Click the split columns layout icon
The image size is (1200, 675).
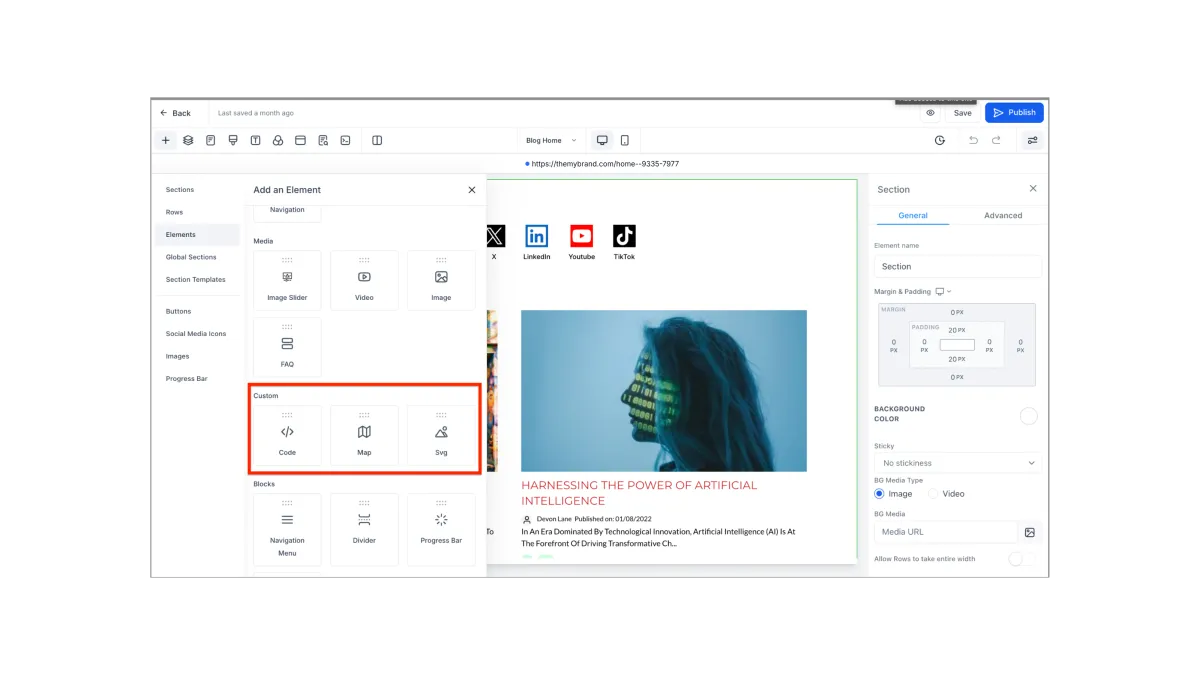(377, 141)
